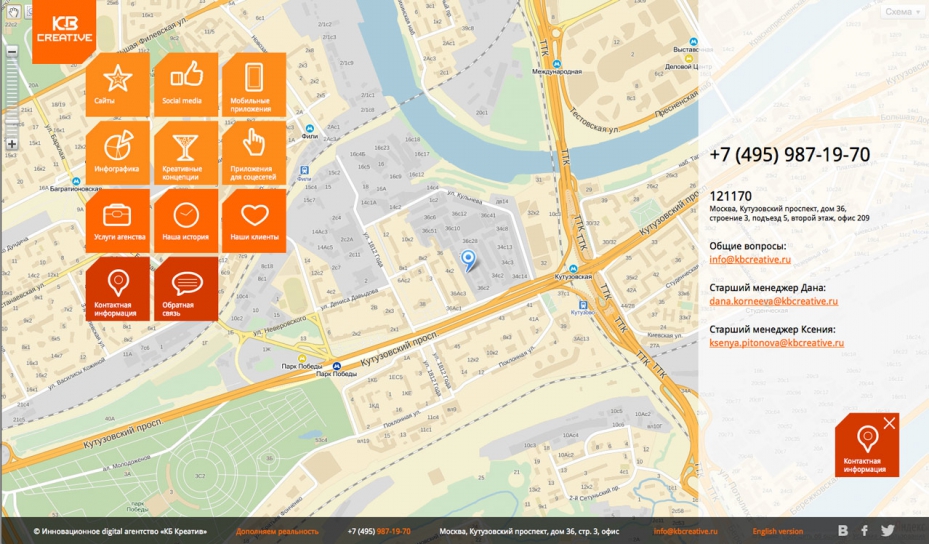Open the Мобильные приложения phone tile
Viewport: 929px width, 544px height.
point(254,84)
